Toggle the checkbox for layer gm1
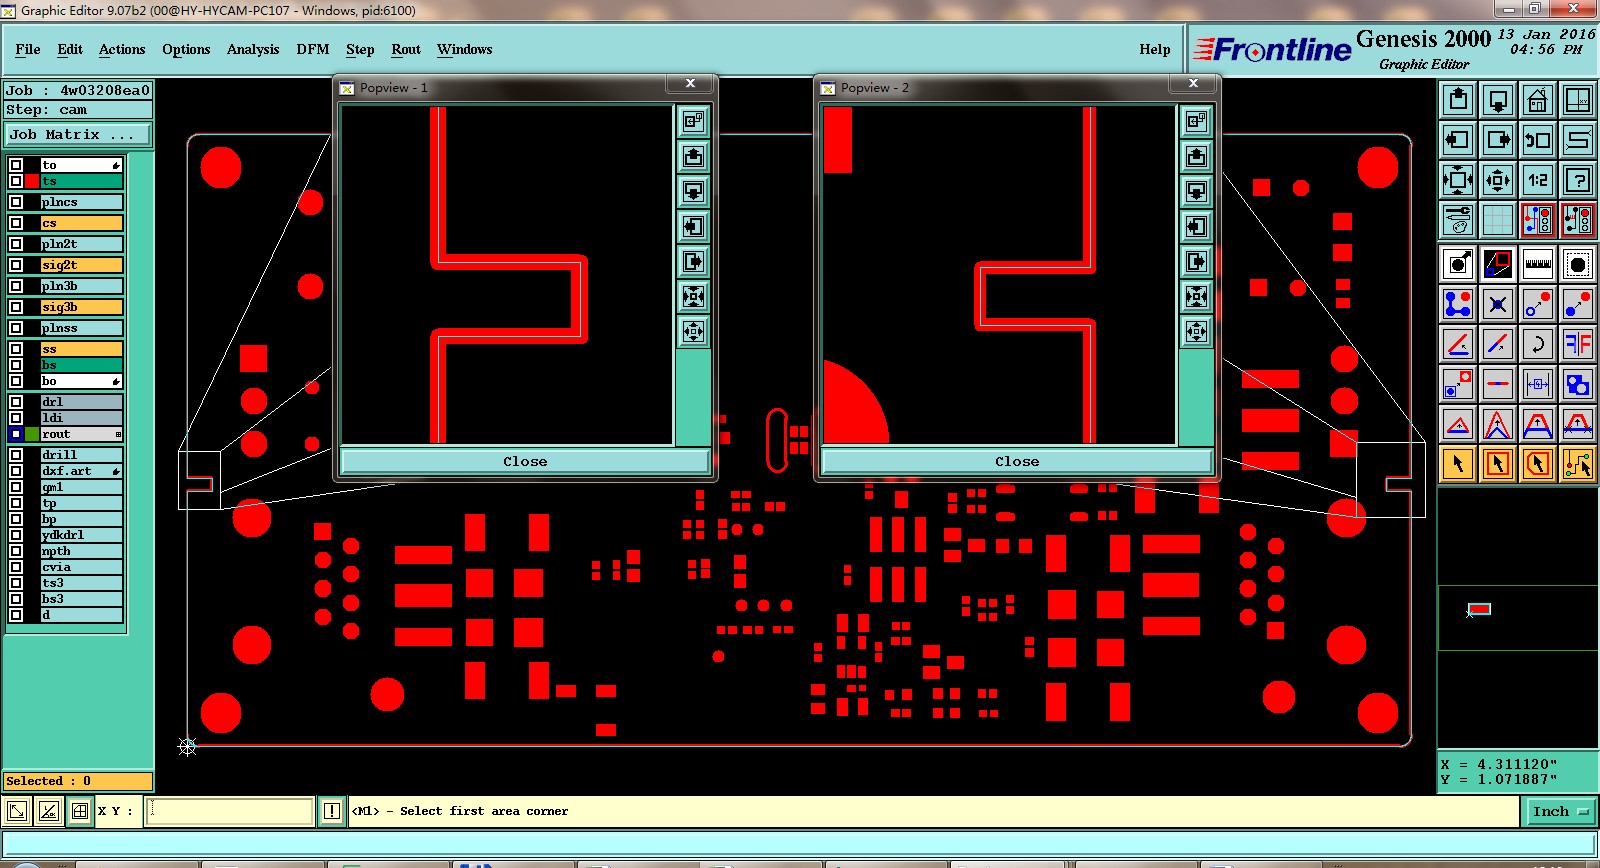Screen dimensions: 1600x868 point(16,487)
